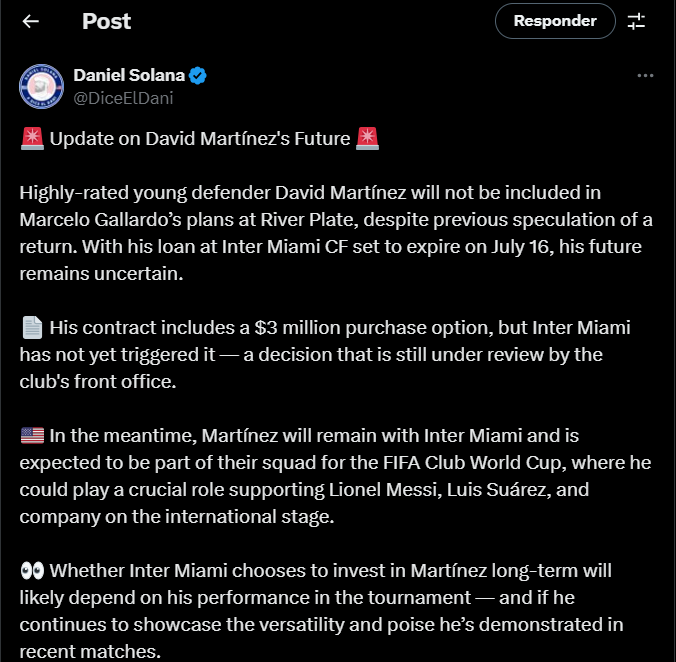Click the paragraph mentioning Marcelo Gallardo's plans

[x=336, y=233]
